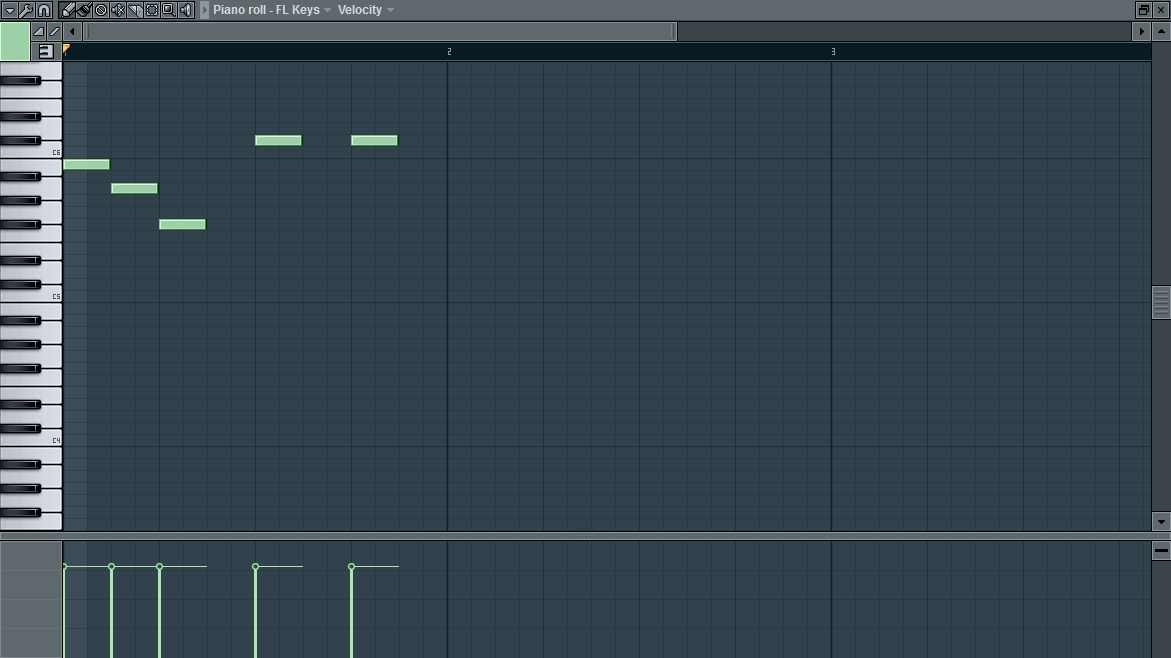Click the first C#6 note's velocity handle

[255, 567]
